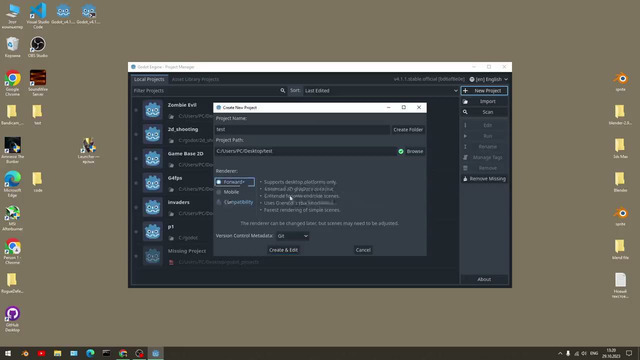Open SoundWire Server desktop shortcut
This screenshot has width=640, height=360.
coord(38,83)
